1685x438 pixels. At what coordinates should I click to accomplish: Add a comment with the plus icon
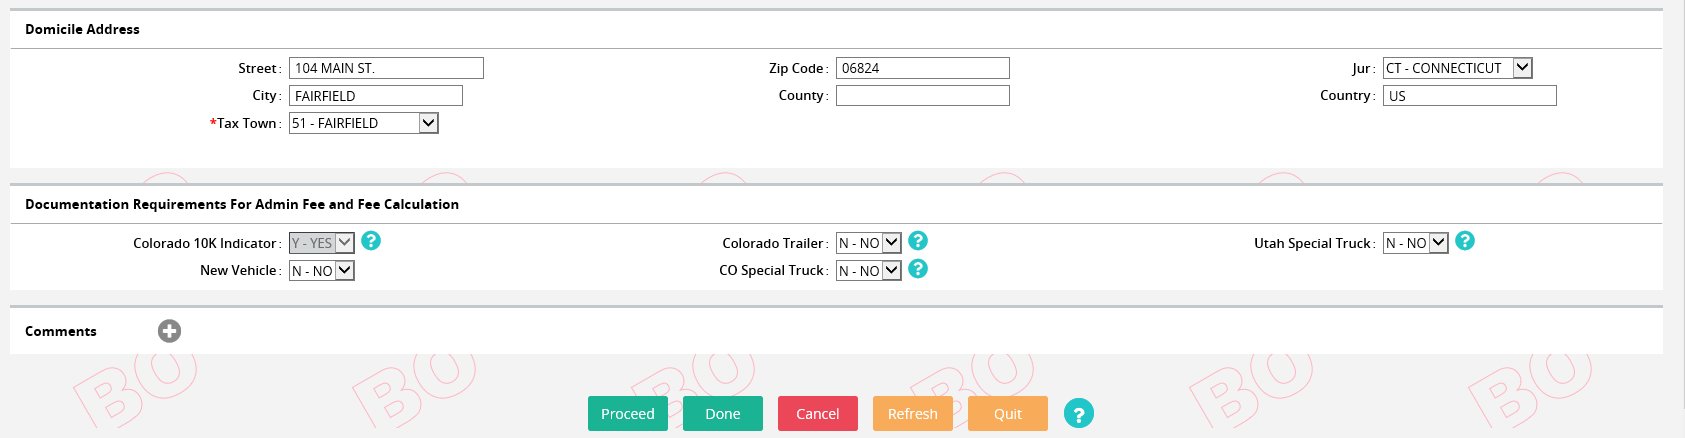tap(170, 331)
